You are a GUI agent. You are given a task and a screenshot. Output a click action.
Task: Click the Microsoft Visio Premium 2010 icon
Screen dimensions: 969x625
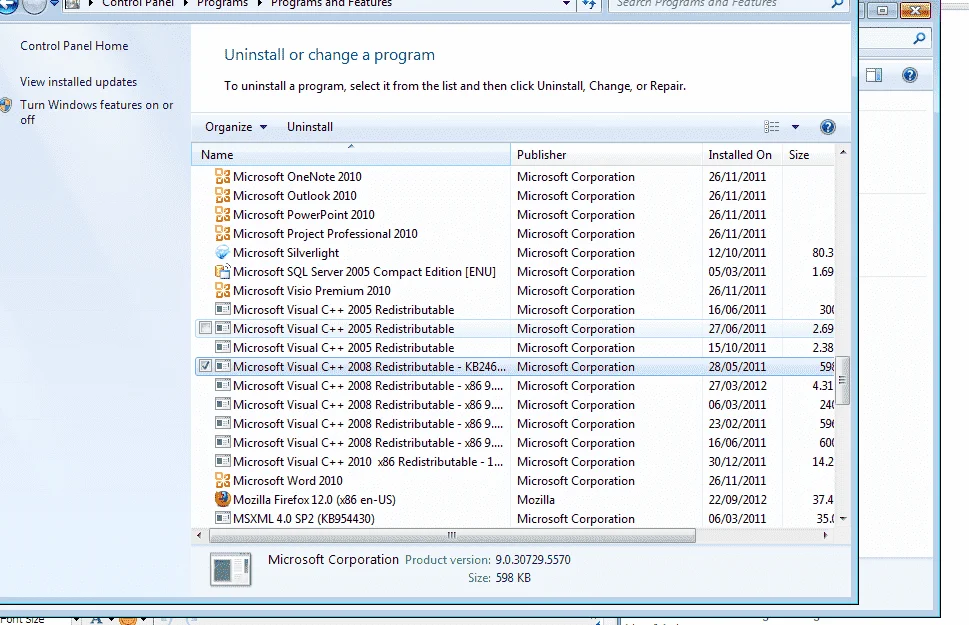pos(222,291)
